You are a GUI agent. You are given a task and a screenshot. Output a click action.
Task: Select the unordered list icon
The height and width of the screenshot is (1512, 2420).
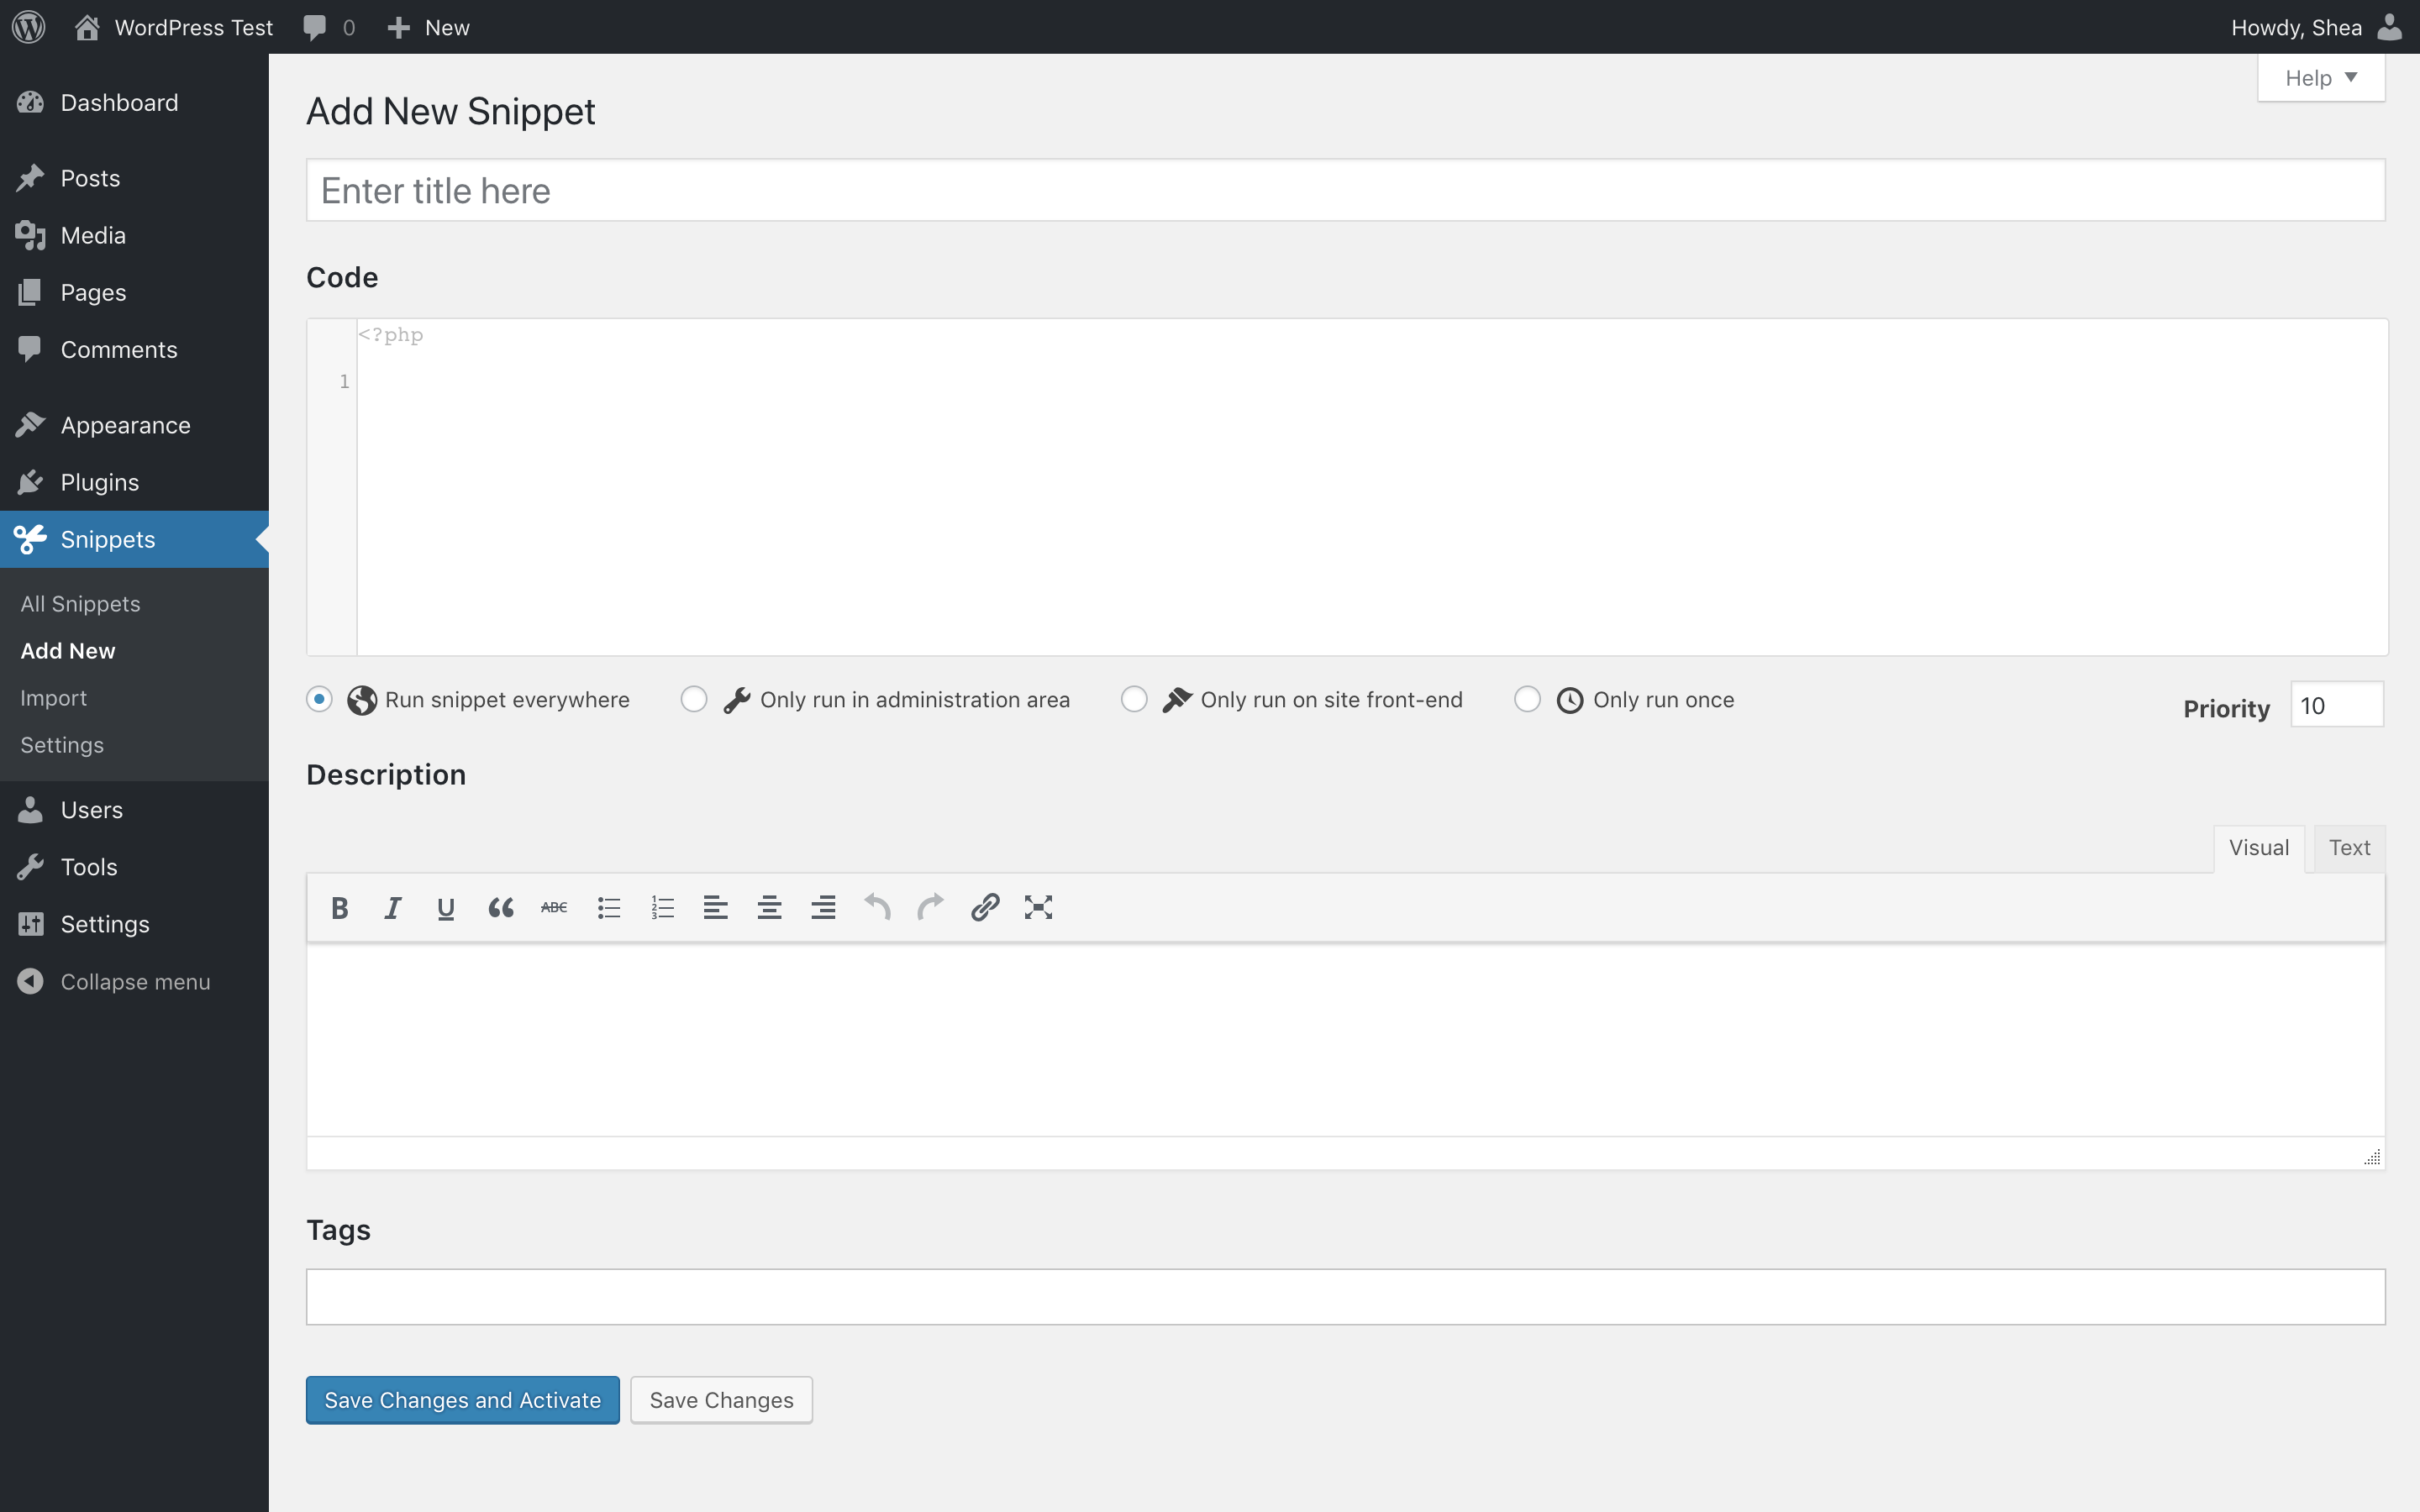608,907
